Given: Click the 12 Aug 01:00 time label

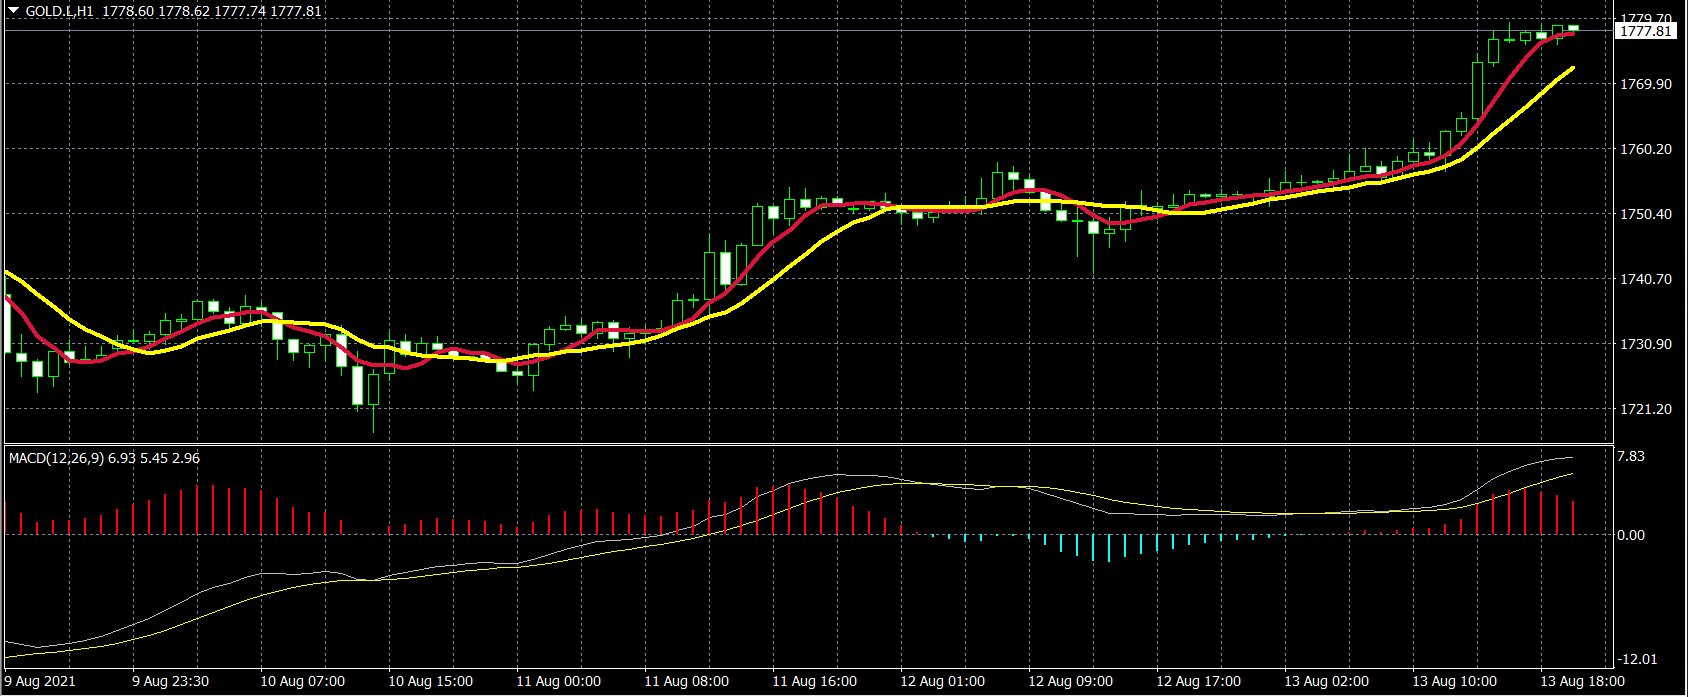Looking at the screenshot, I should [942, 681].
